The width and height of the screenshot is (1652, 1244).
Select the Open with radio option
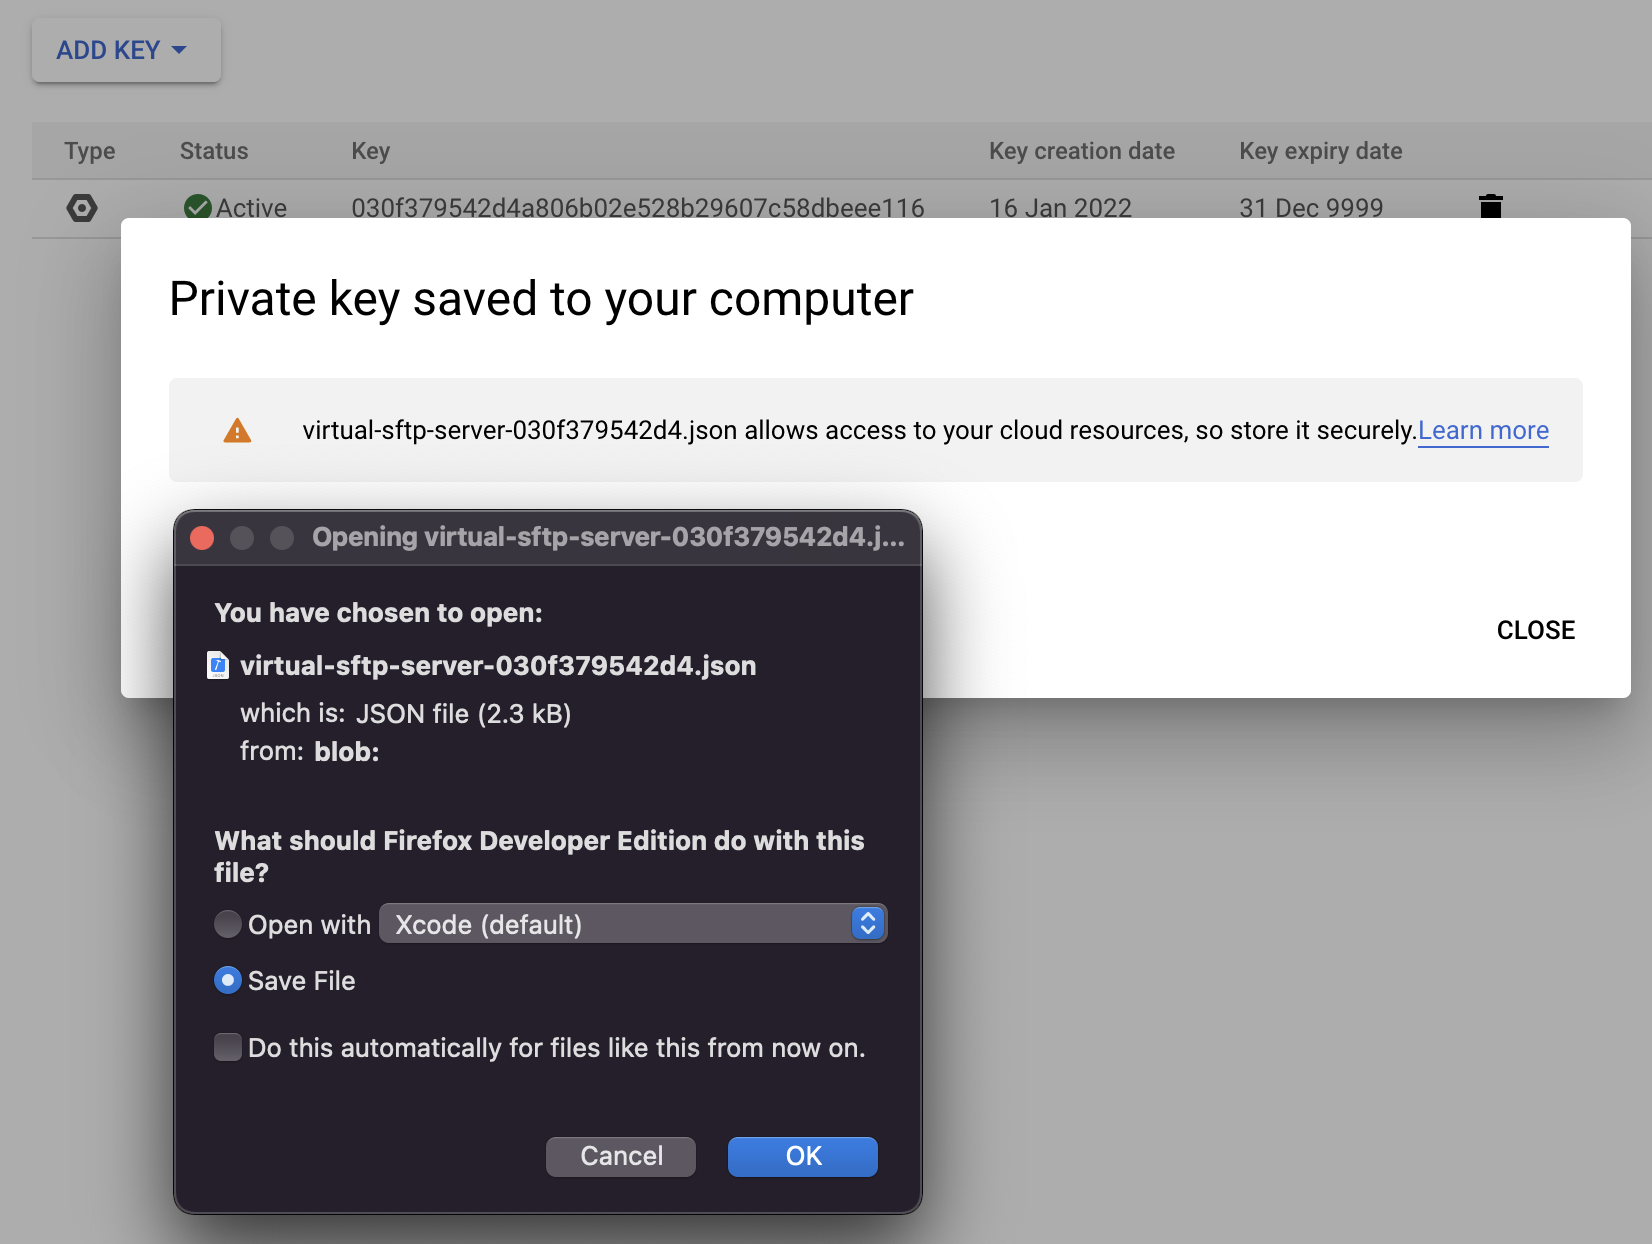coord(228,924)
